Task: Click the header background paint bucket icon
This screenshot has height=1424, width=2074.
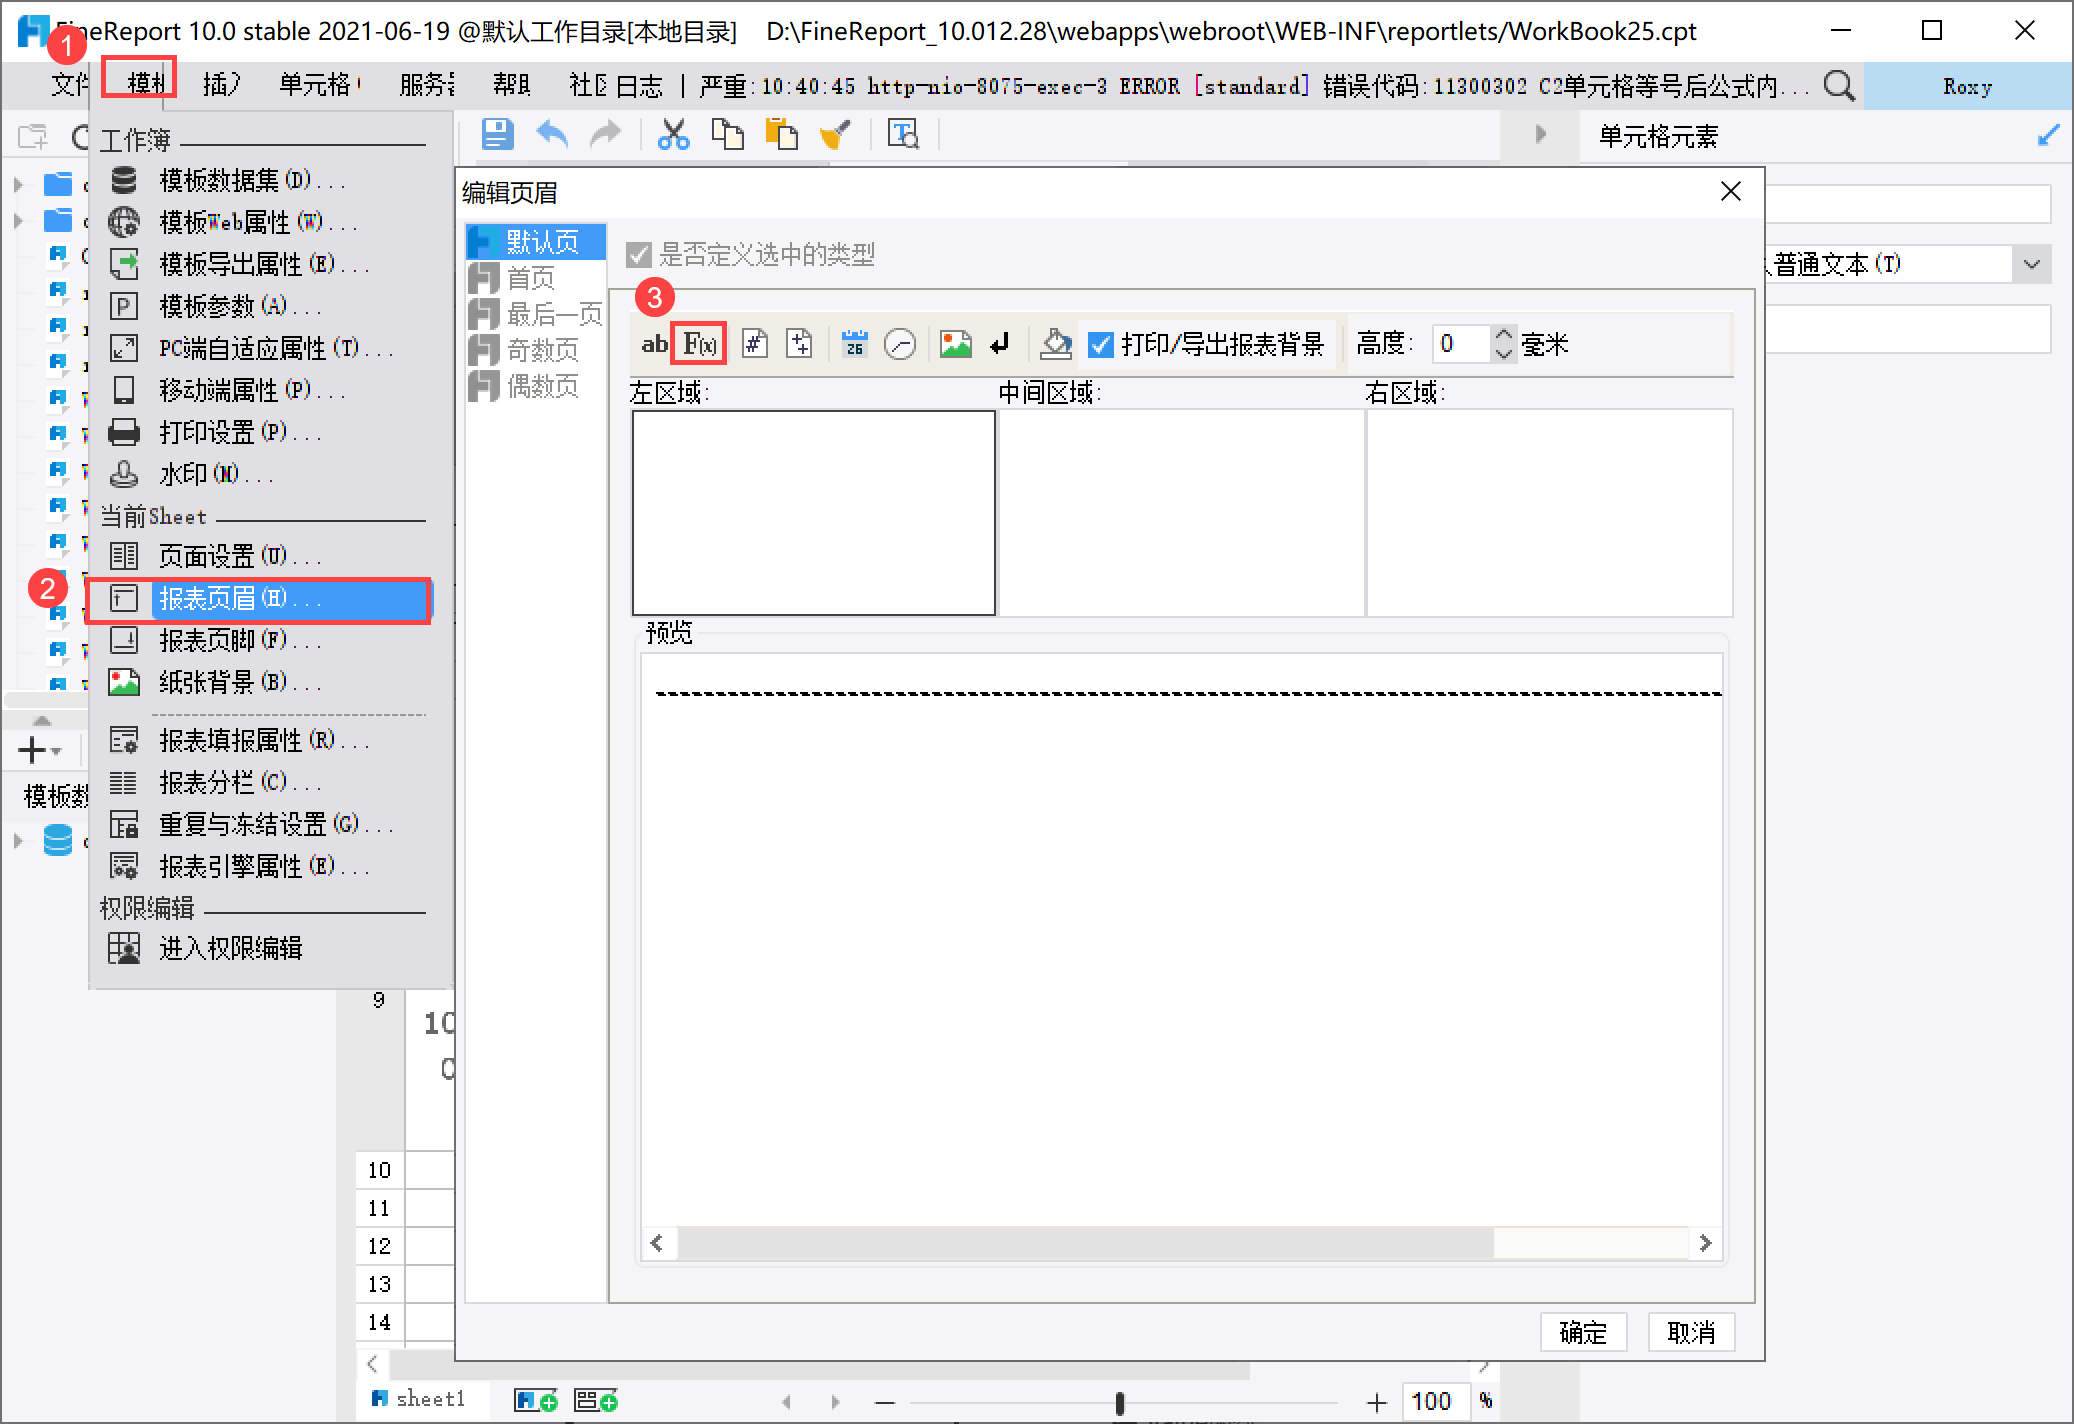Action: pos(1056,345)
